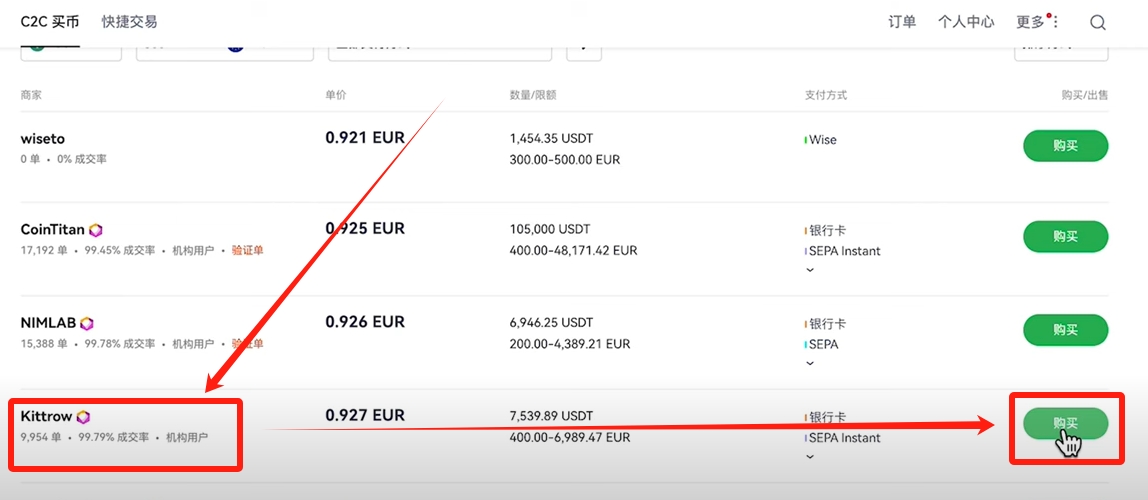This screenshot has width=1148, height=500.
Task: Click the 商家 column header
Action: coord(31,95)
